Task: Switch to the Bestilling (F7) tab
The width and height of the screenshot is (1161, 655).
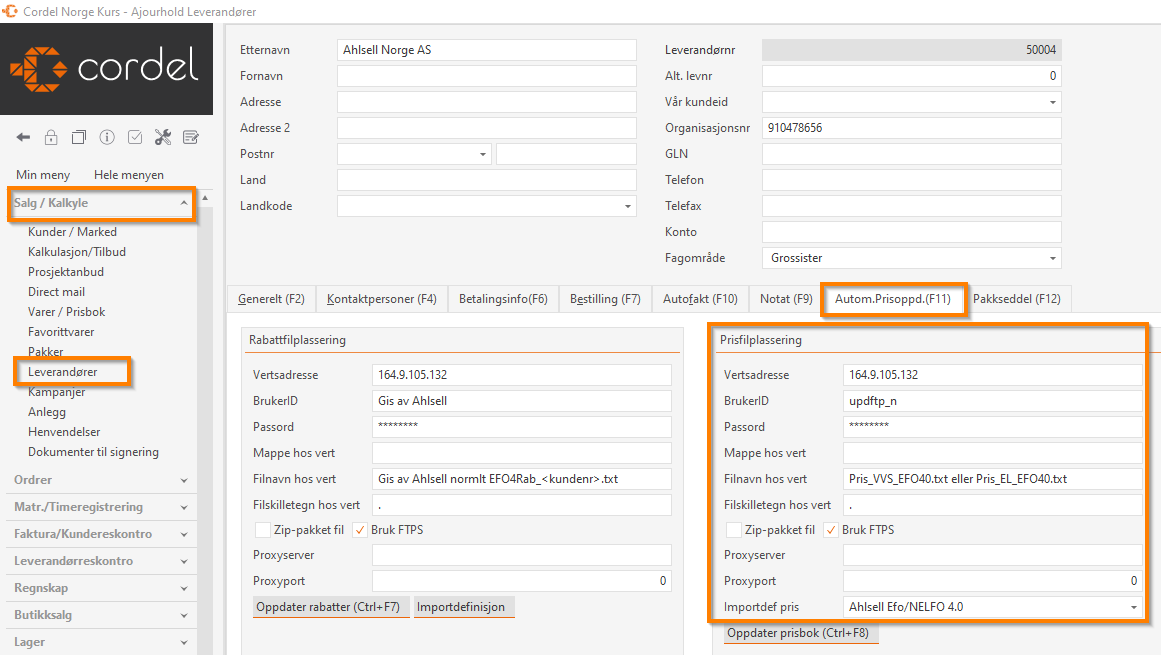Action: pos(605,299)
